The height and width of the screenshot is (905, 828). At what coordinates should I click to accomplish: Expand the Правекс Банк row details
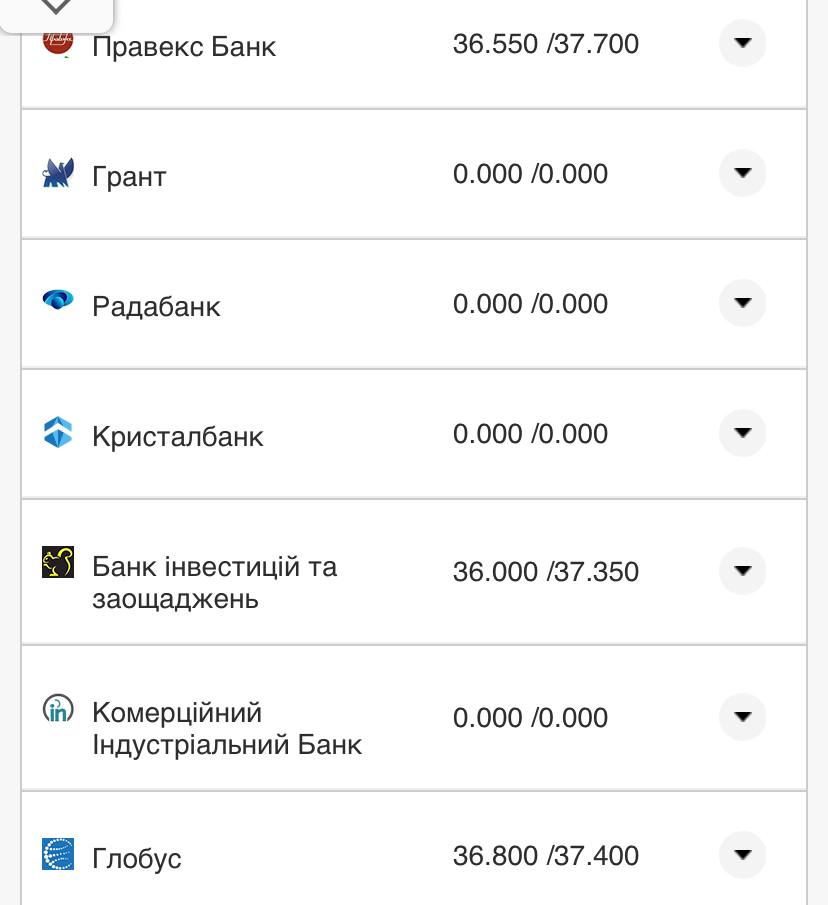[742, 43]
